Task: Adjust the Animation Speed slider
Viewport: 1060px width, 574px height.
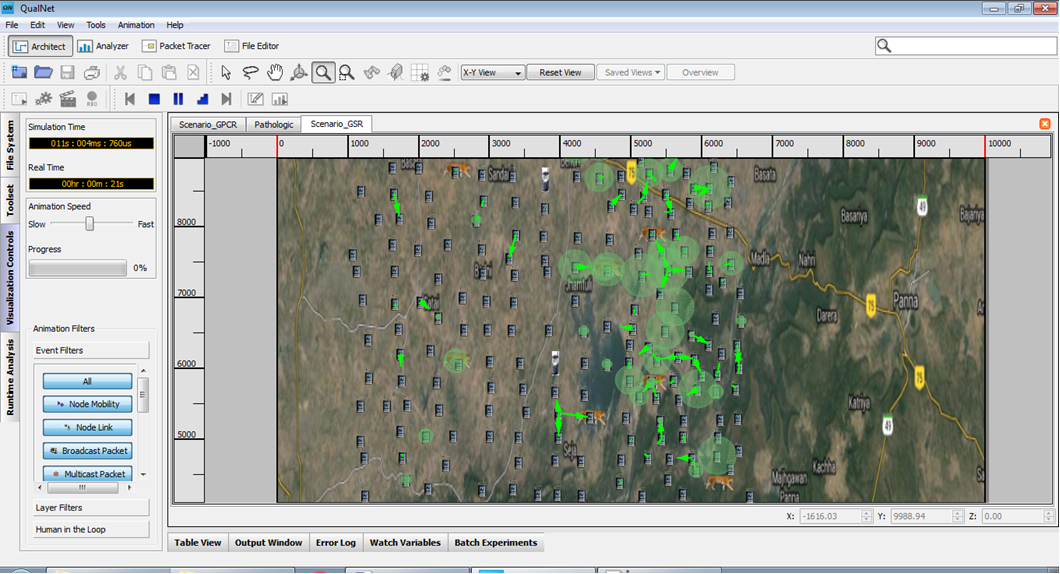Action: [90, 224]
